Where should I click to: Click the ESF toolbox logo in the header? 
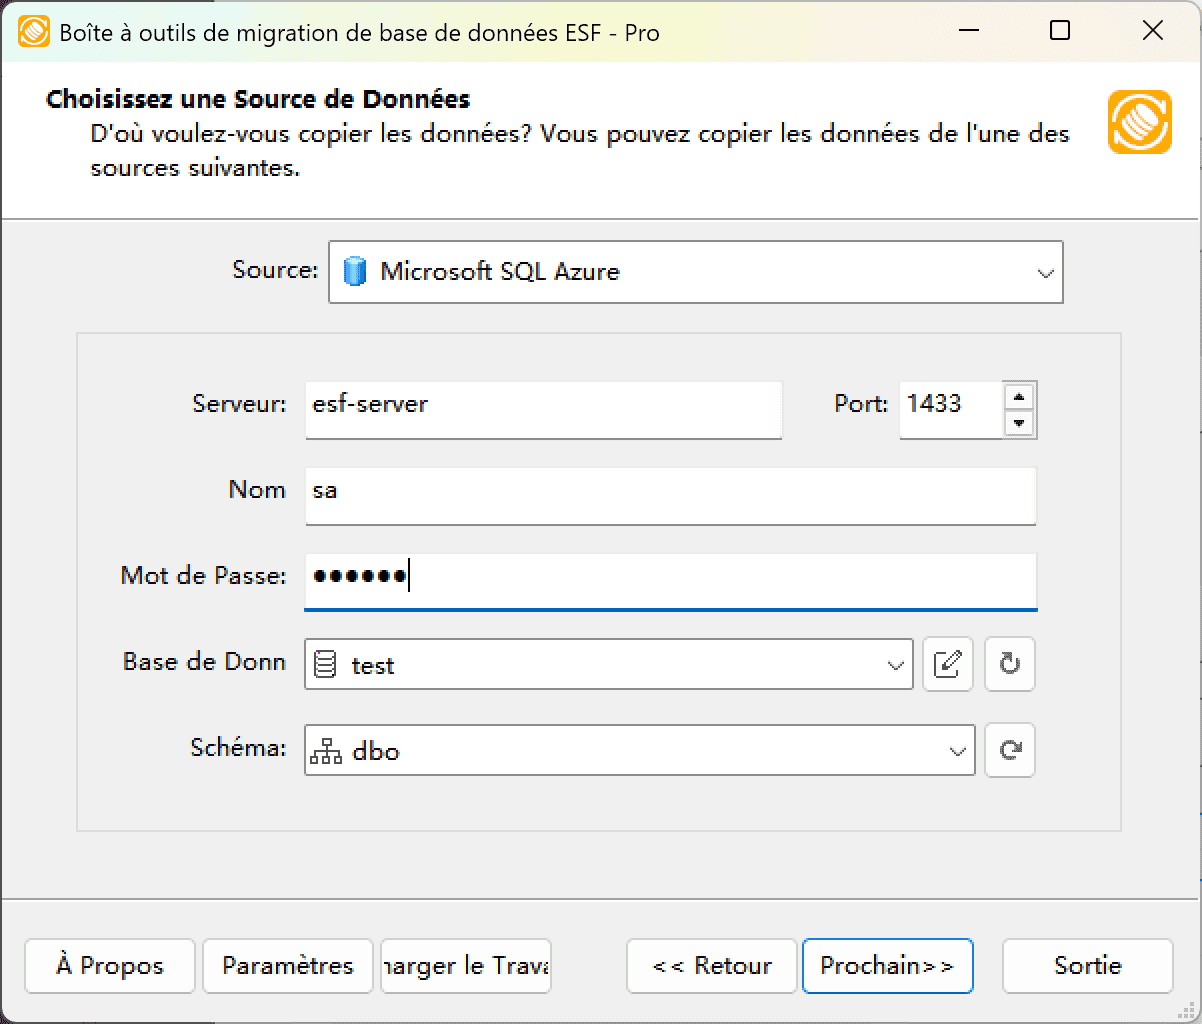tap(1139, 122)
